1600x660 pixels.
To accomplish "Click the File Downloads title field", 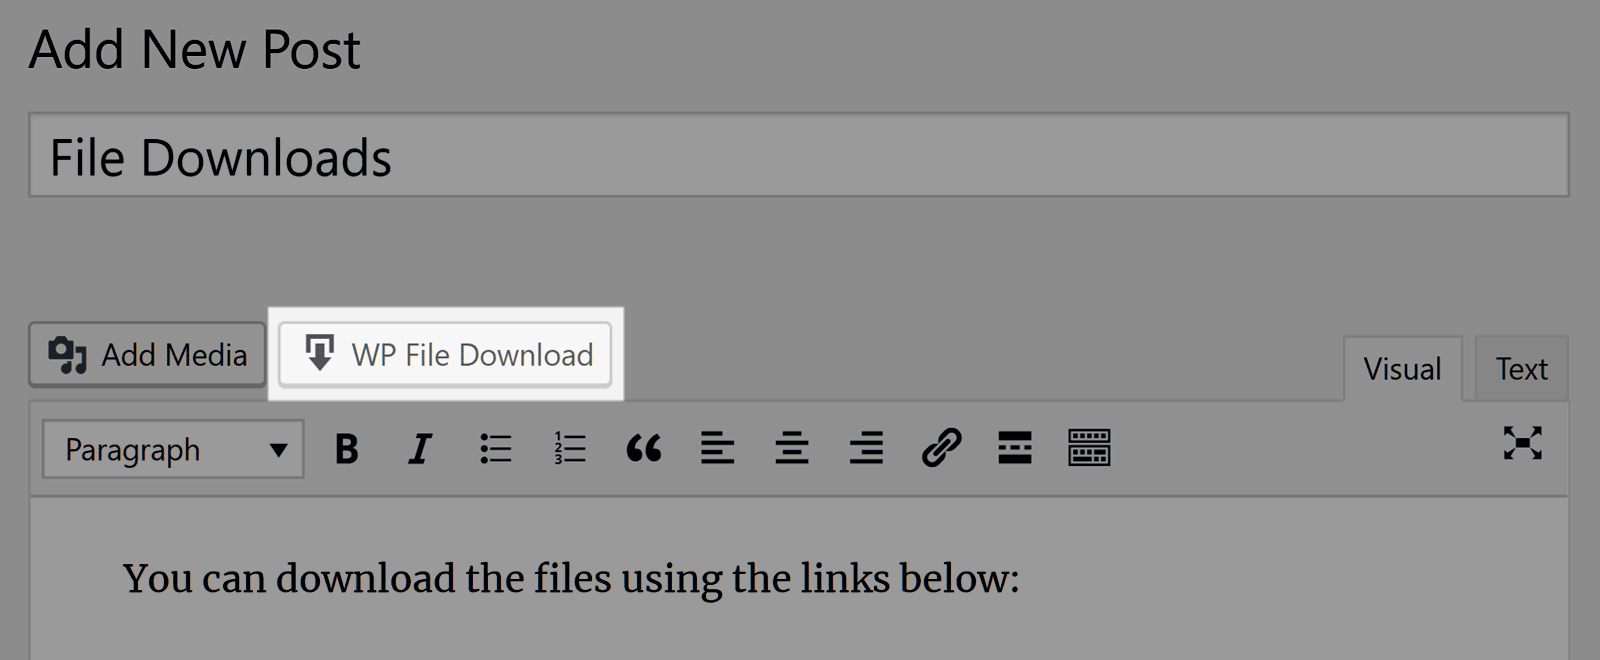I will (x=798, y=156).
